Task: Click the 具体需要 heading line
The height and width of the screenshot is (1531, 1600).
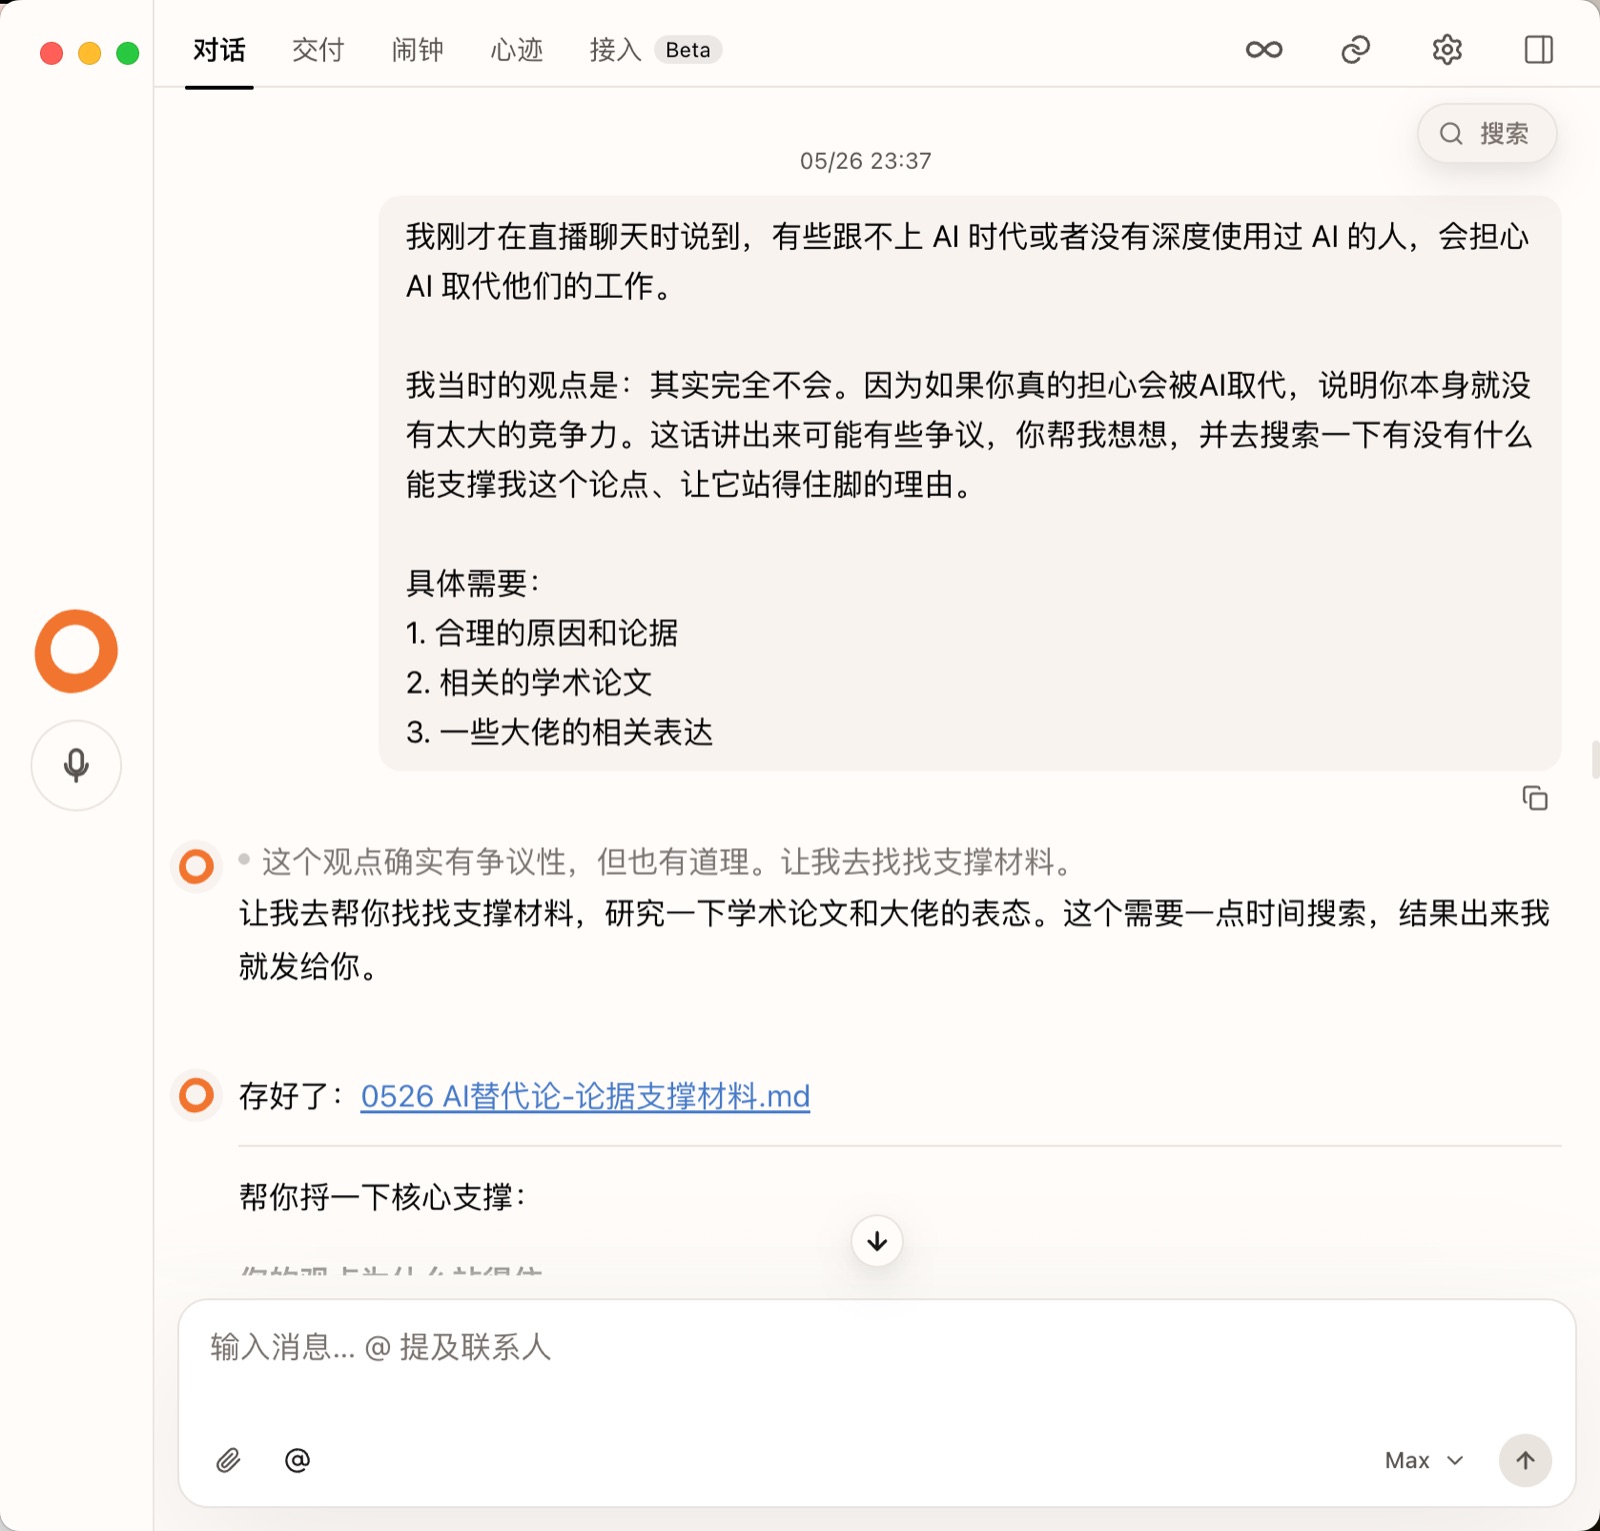Action: [x=472, y=582]
